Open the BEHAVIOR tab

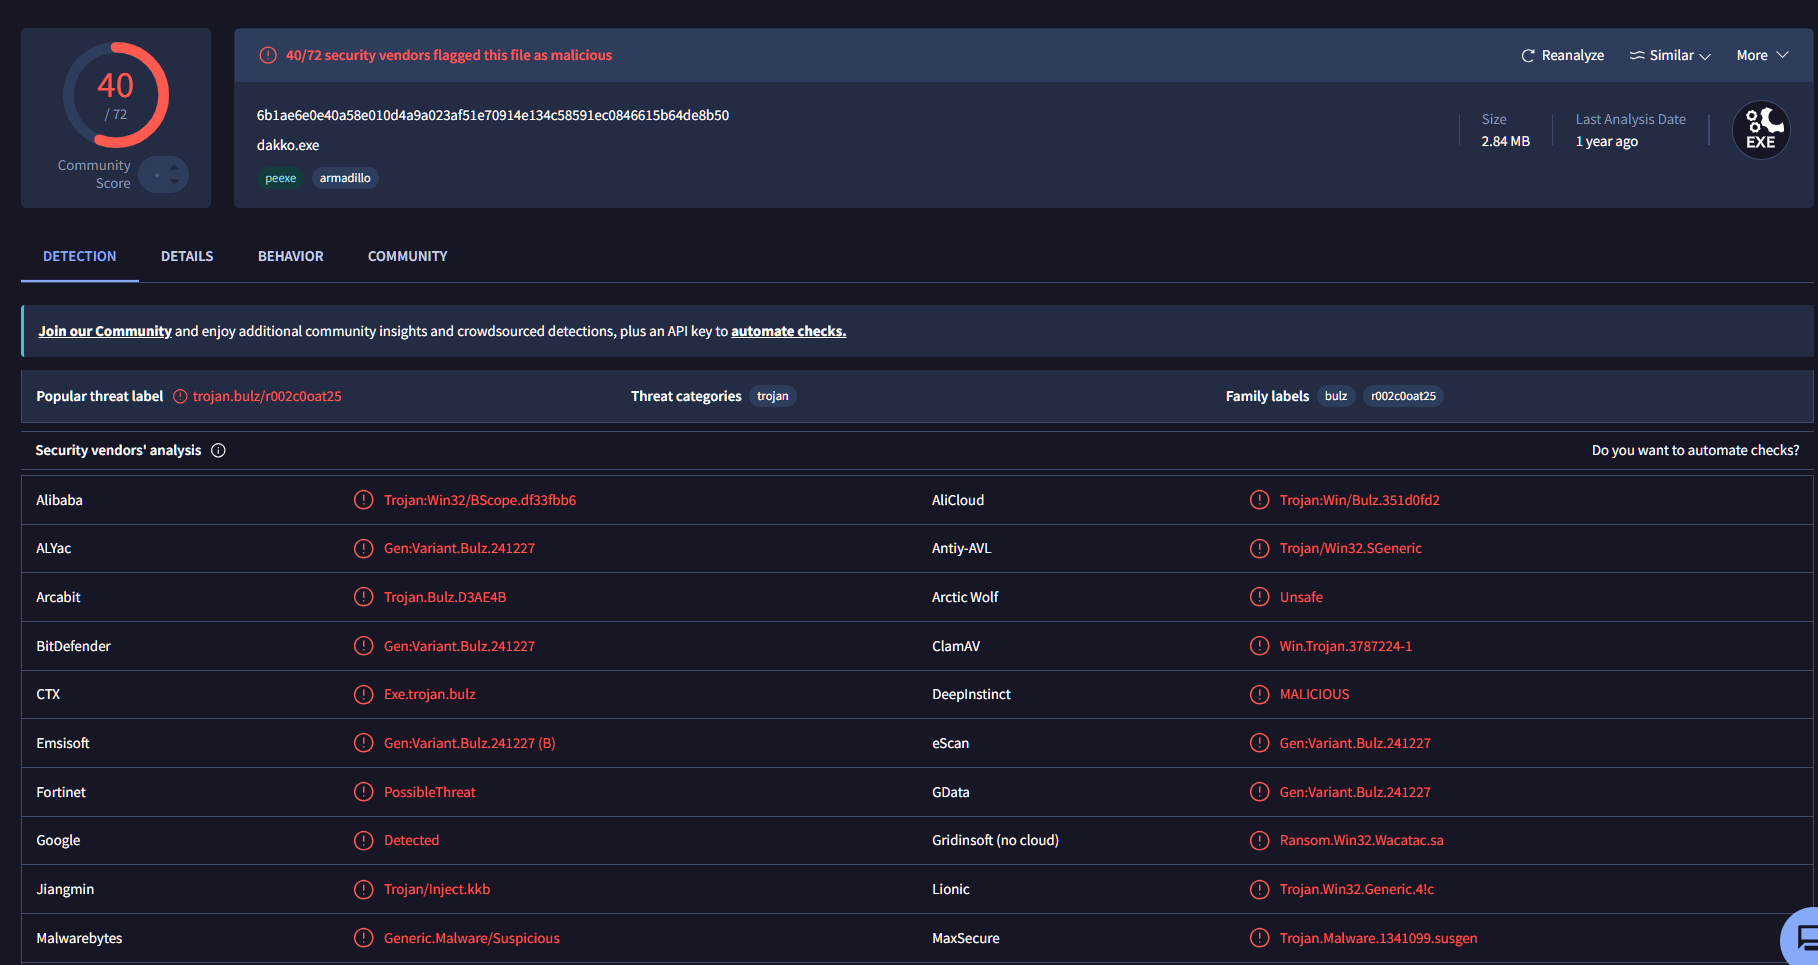[291, 257]
